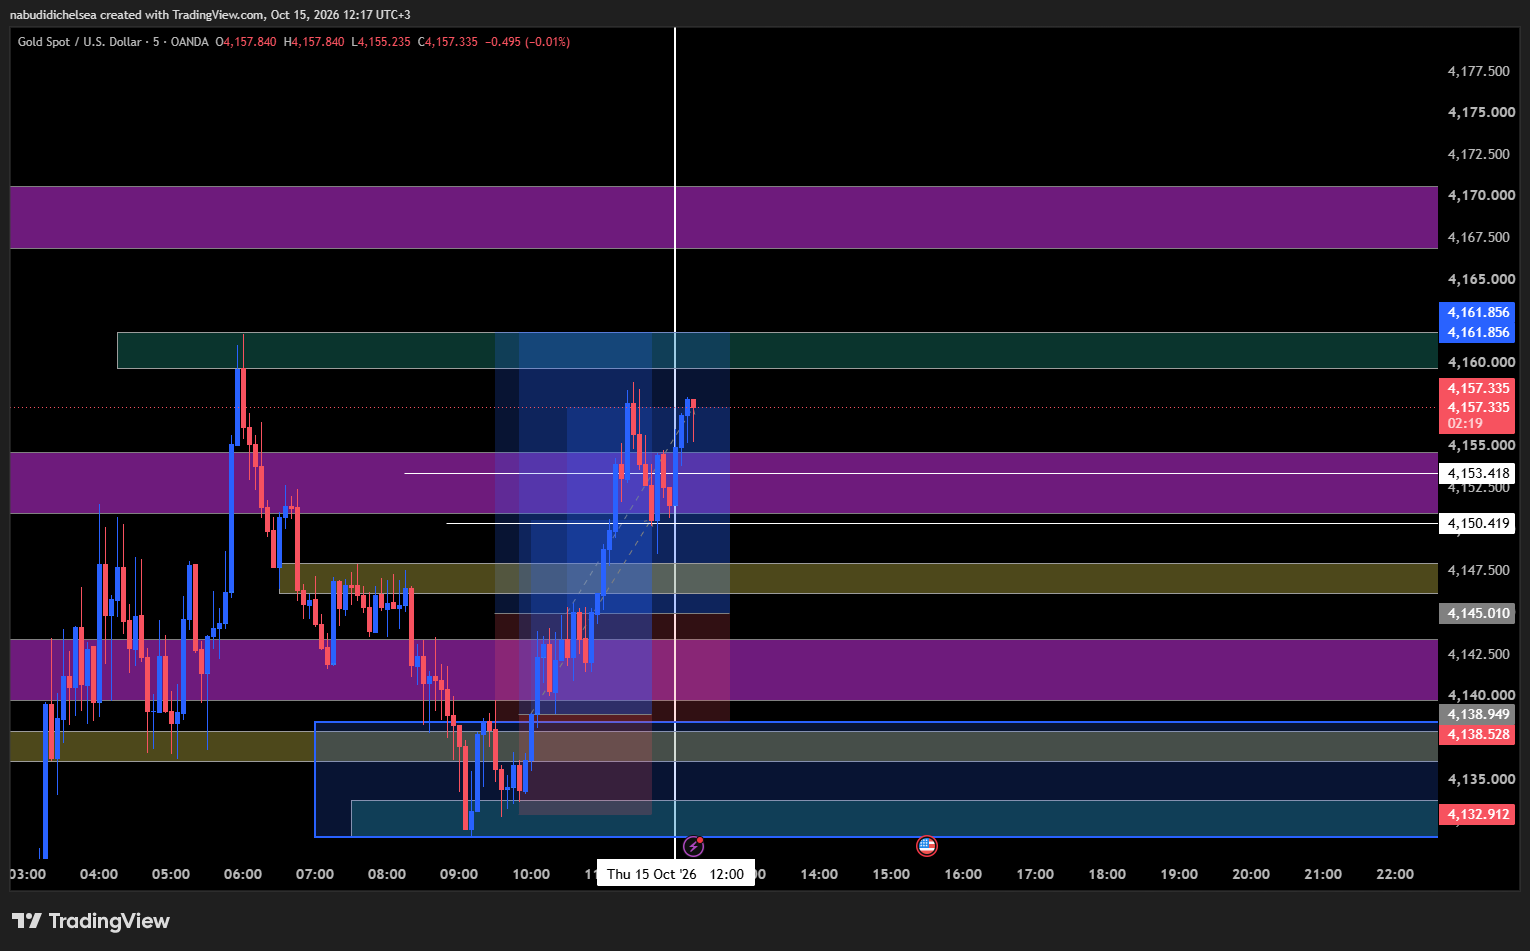Viewport: 1530px width, 951px height.
Task: Click the gray price label 4,138.949
Action: 1477,714
